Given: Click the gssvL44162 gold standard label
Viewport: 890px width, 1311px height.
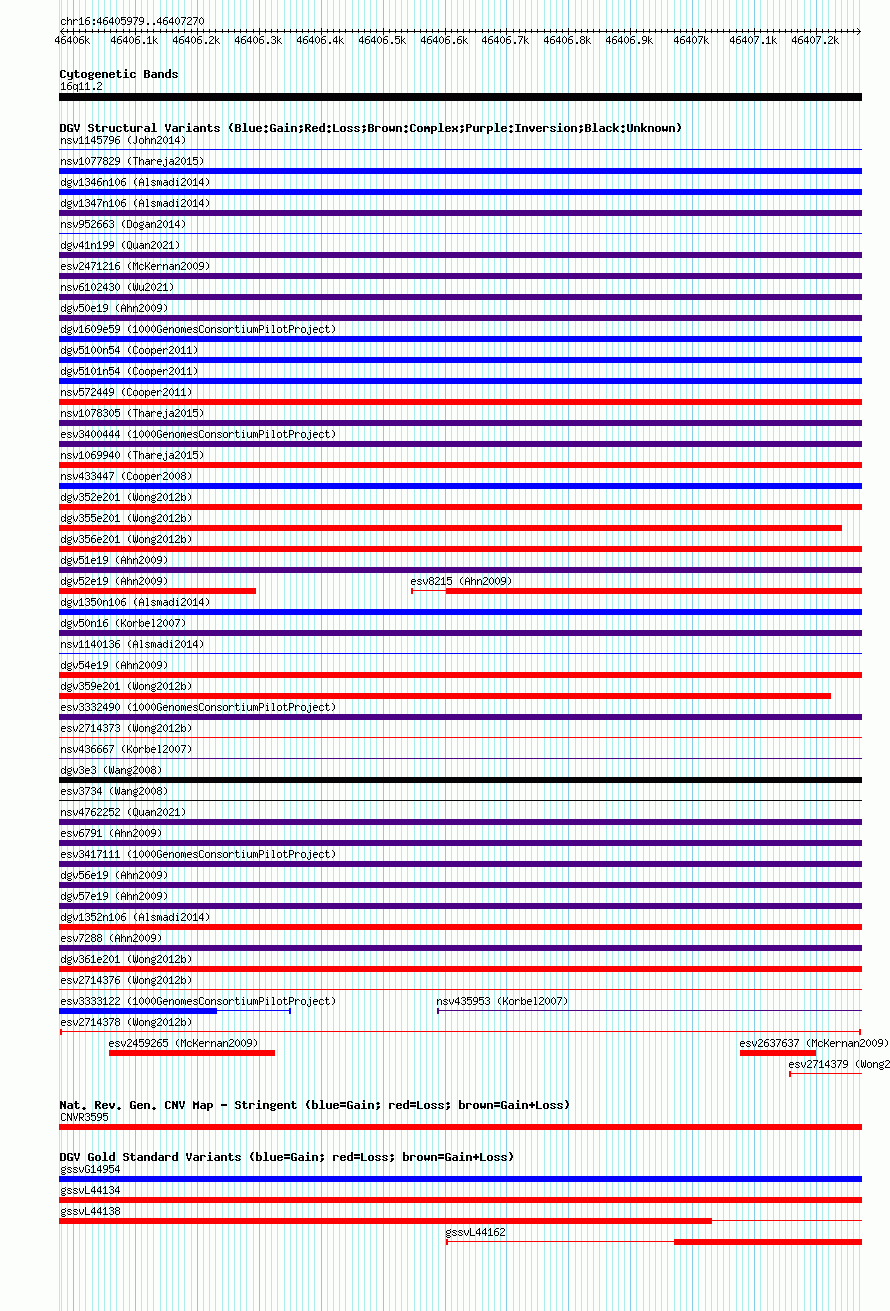Looking at the screenshot, I should (476, 1232).
